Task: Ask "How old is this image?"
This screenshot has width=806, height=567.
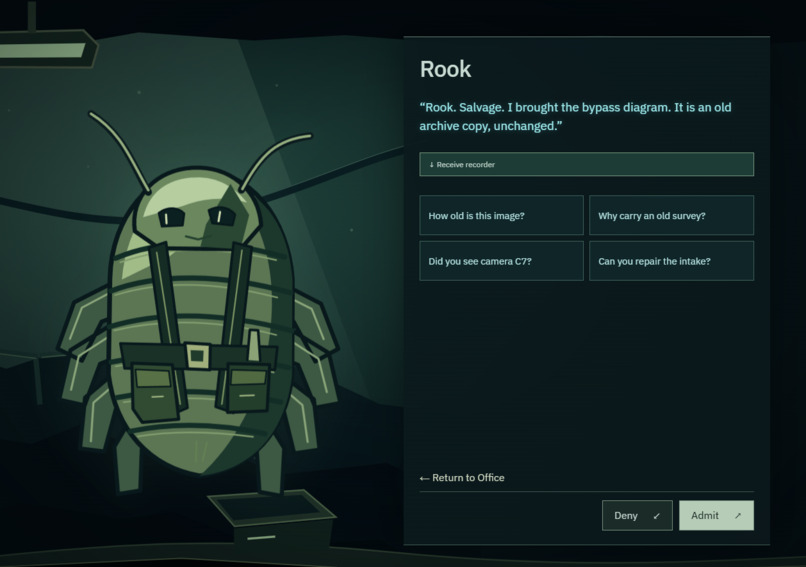Action: coord(501,215)
